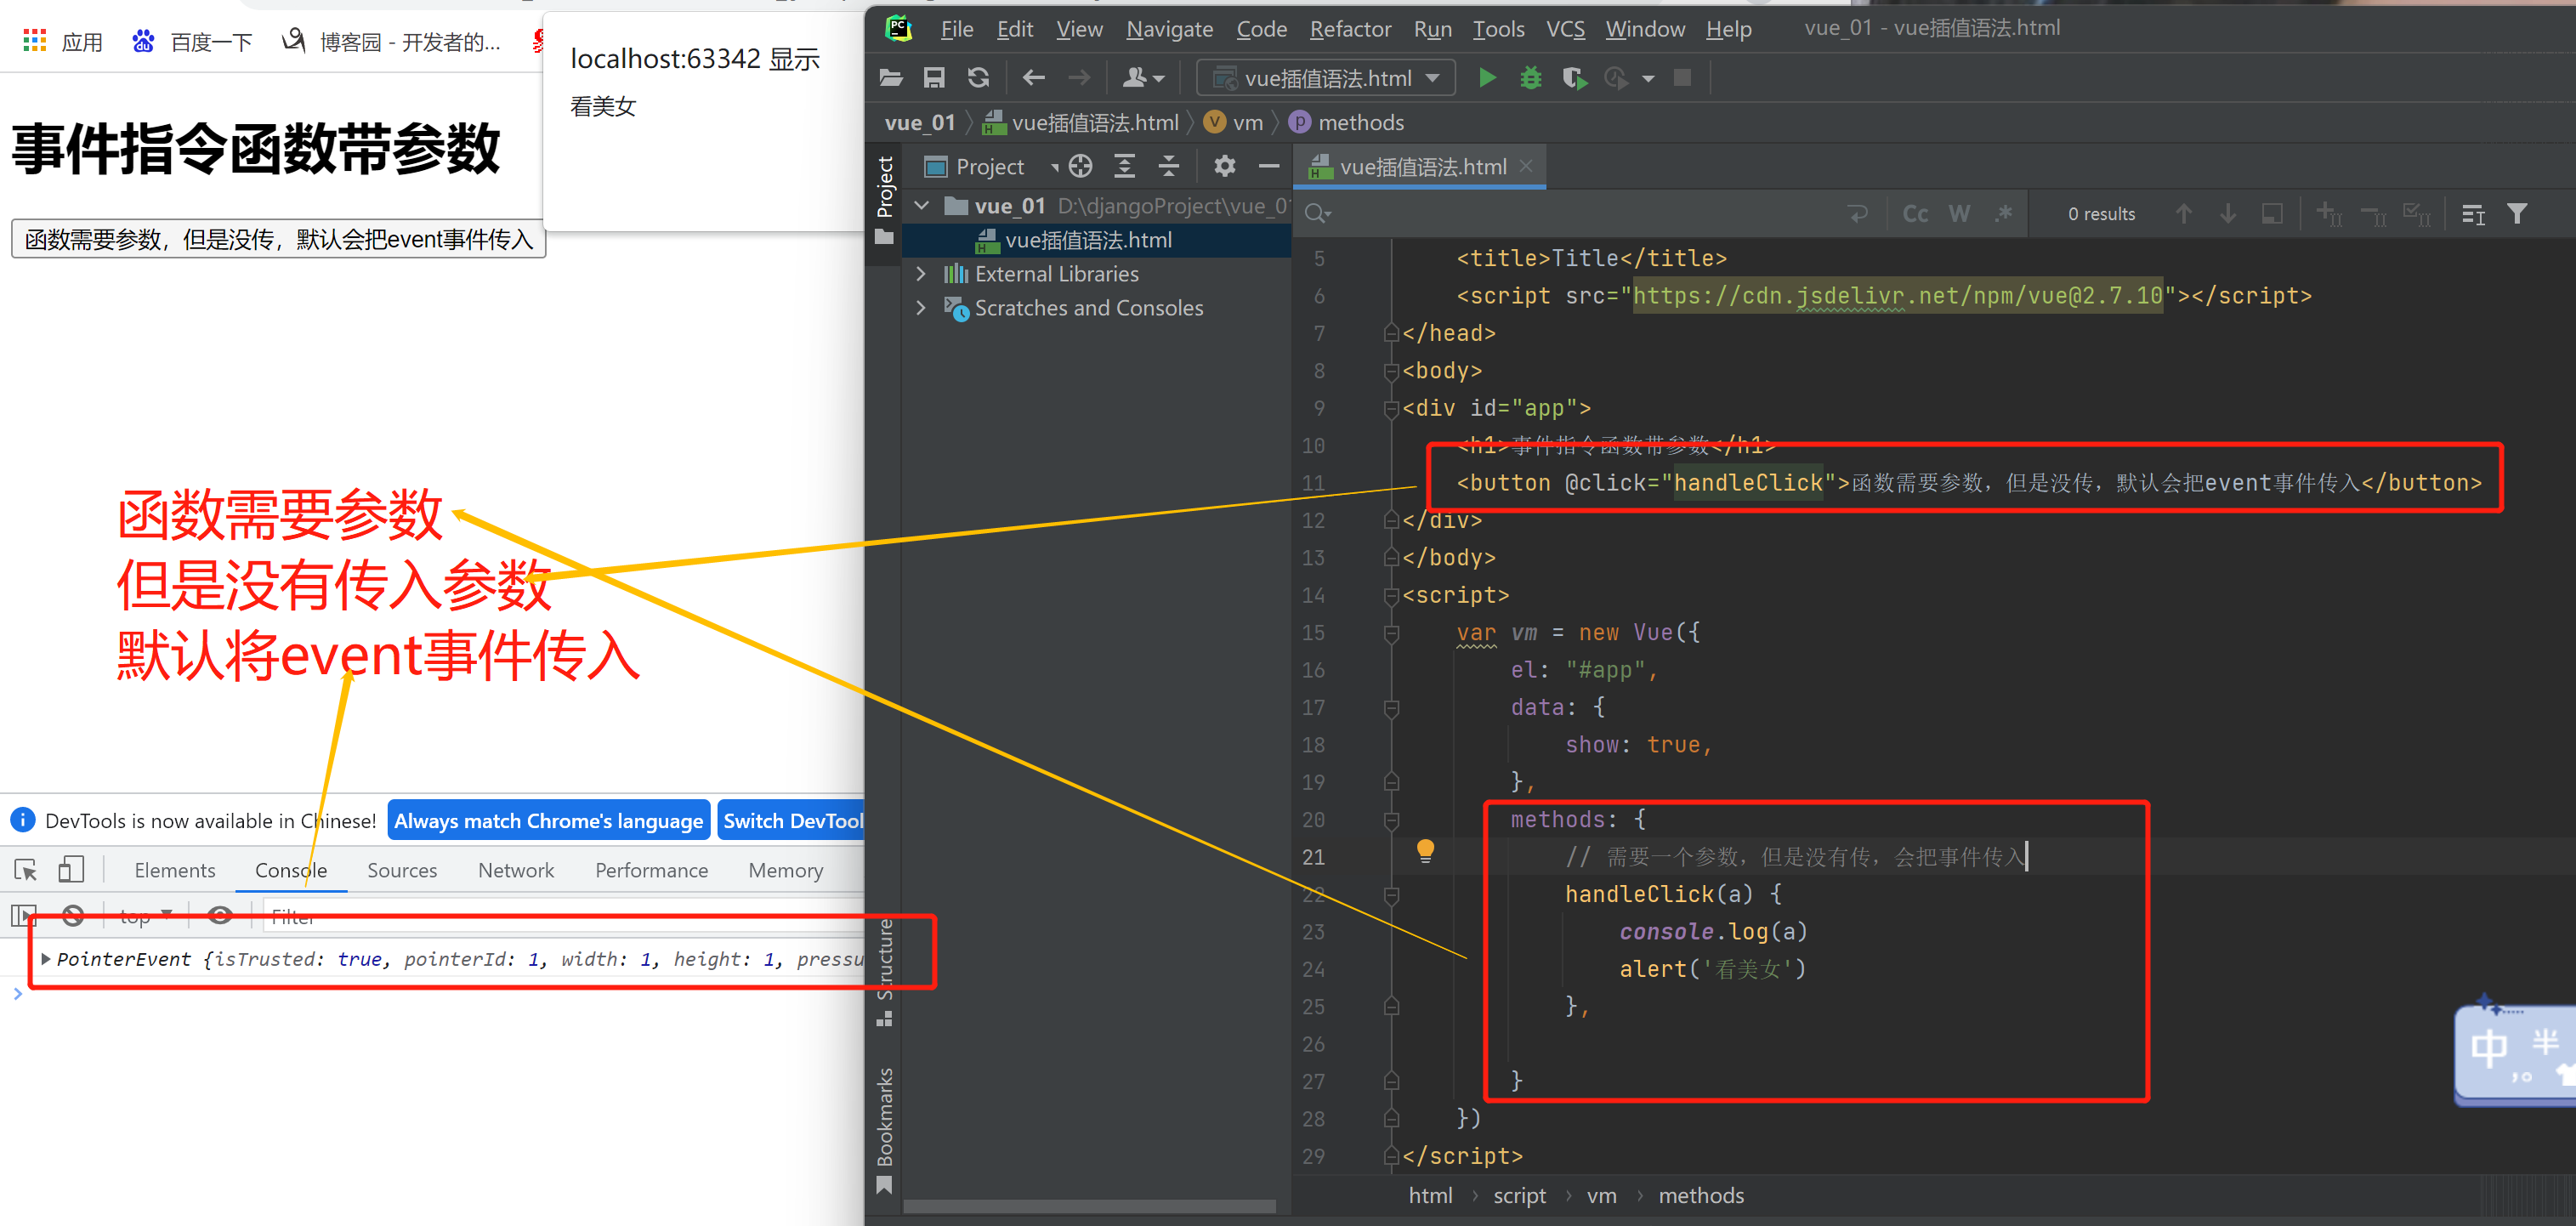Screen dimensions: 2576x1226
Task: Toggle Match Case (Cc) in find bar
Action: tap(1915, 213)
